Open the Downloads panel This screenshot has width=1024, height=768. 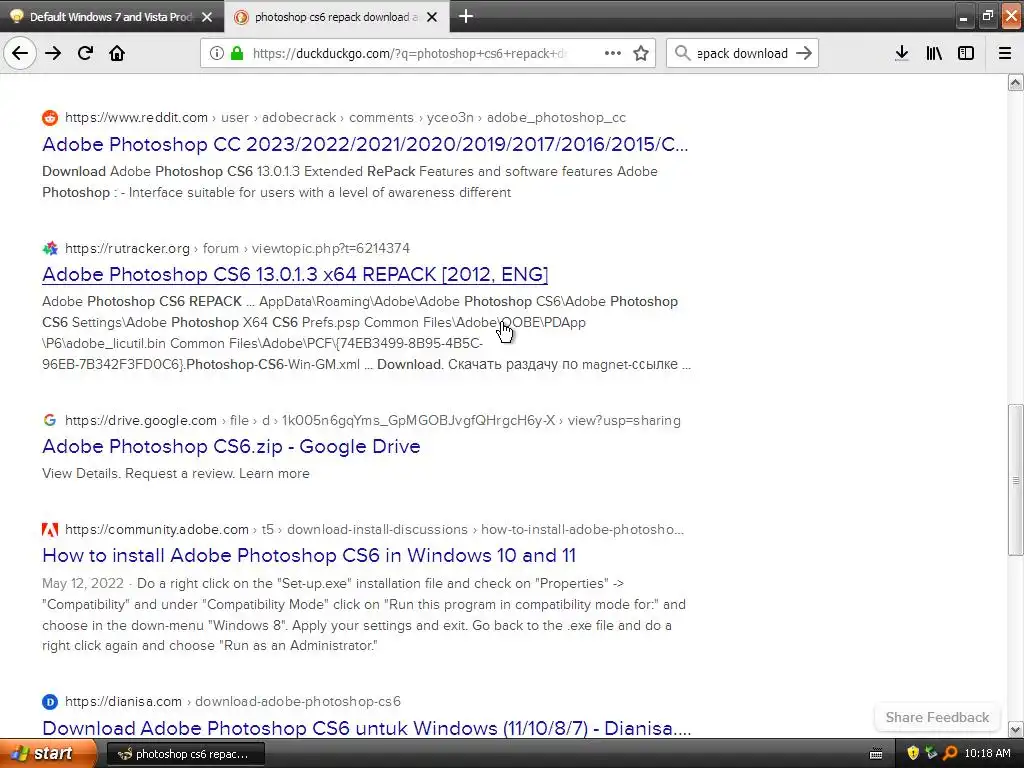coord(901,53)
